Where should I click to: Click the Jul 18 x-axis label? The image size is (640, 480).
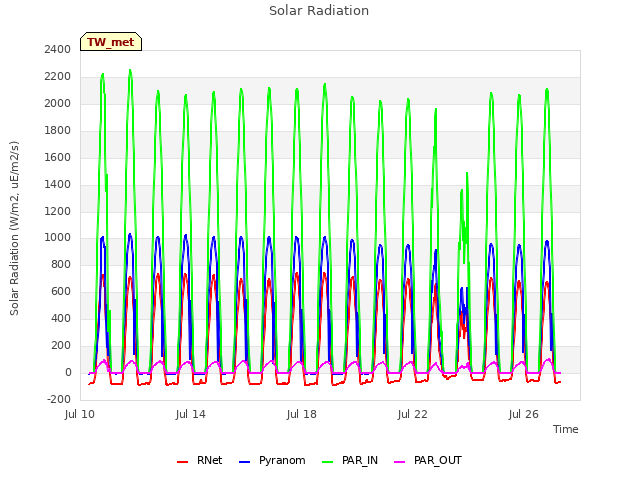pos(302,414)
